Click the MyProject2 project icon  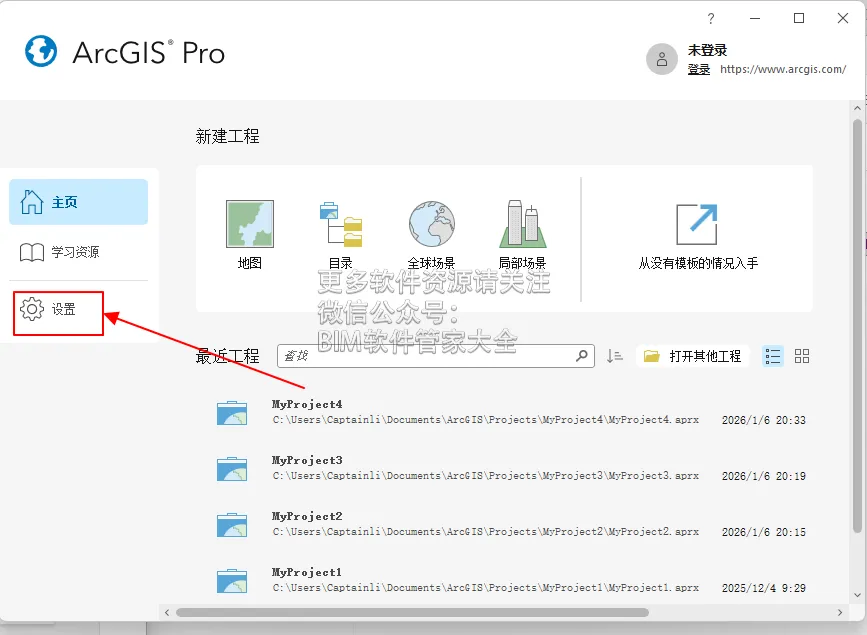(x=232, y=525)
